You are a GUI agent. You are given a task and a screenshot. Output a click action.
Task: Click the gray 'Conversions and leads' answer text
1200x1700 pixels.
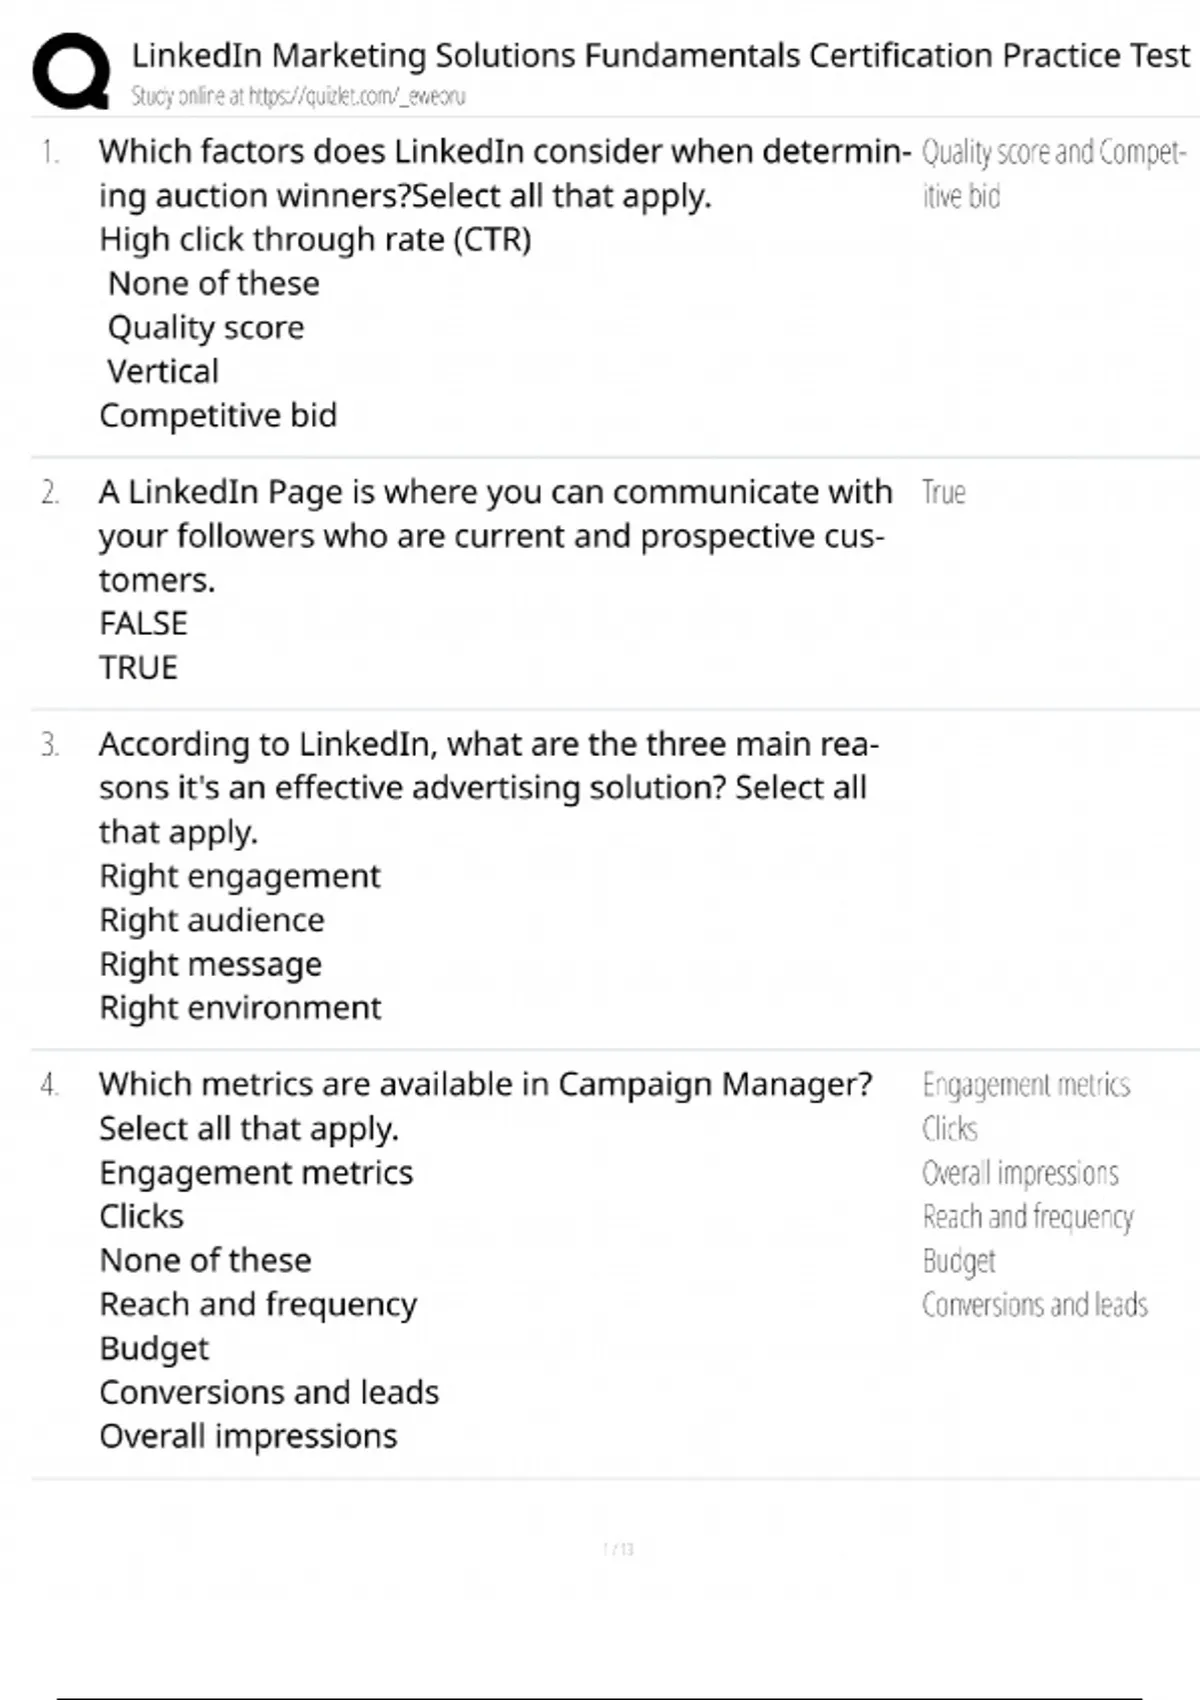pyautogui.click(x=1034, y=1305)
